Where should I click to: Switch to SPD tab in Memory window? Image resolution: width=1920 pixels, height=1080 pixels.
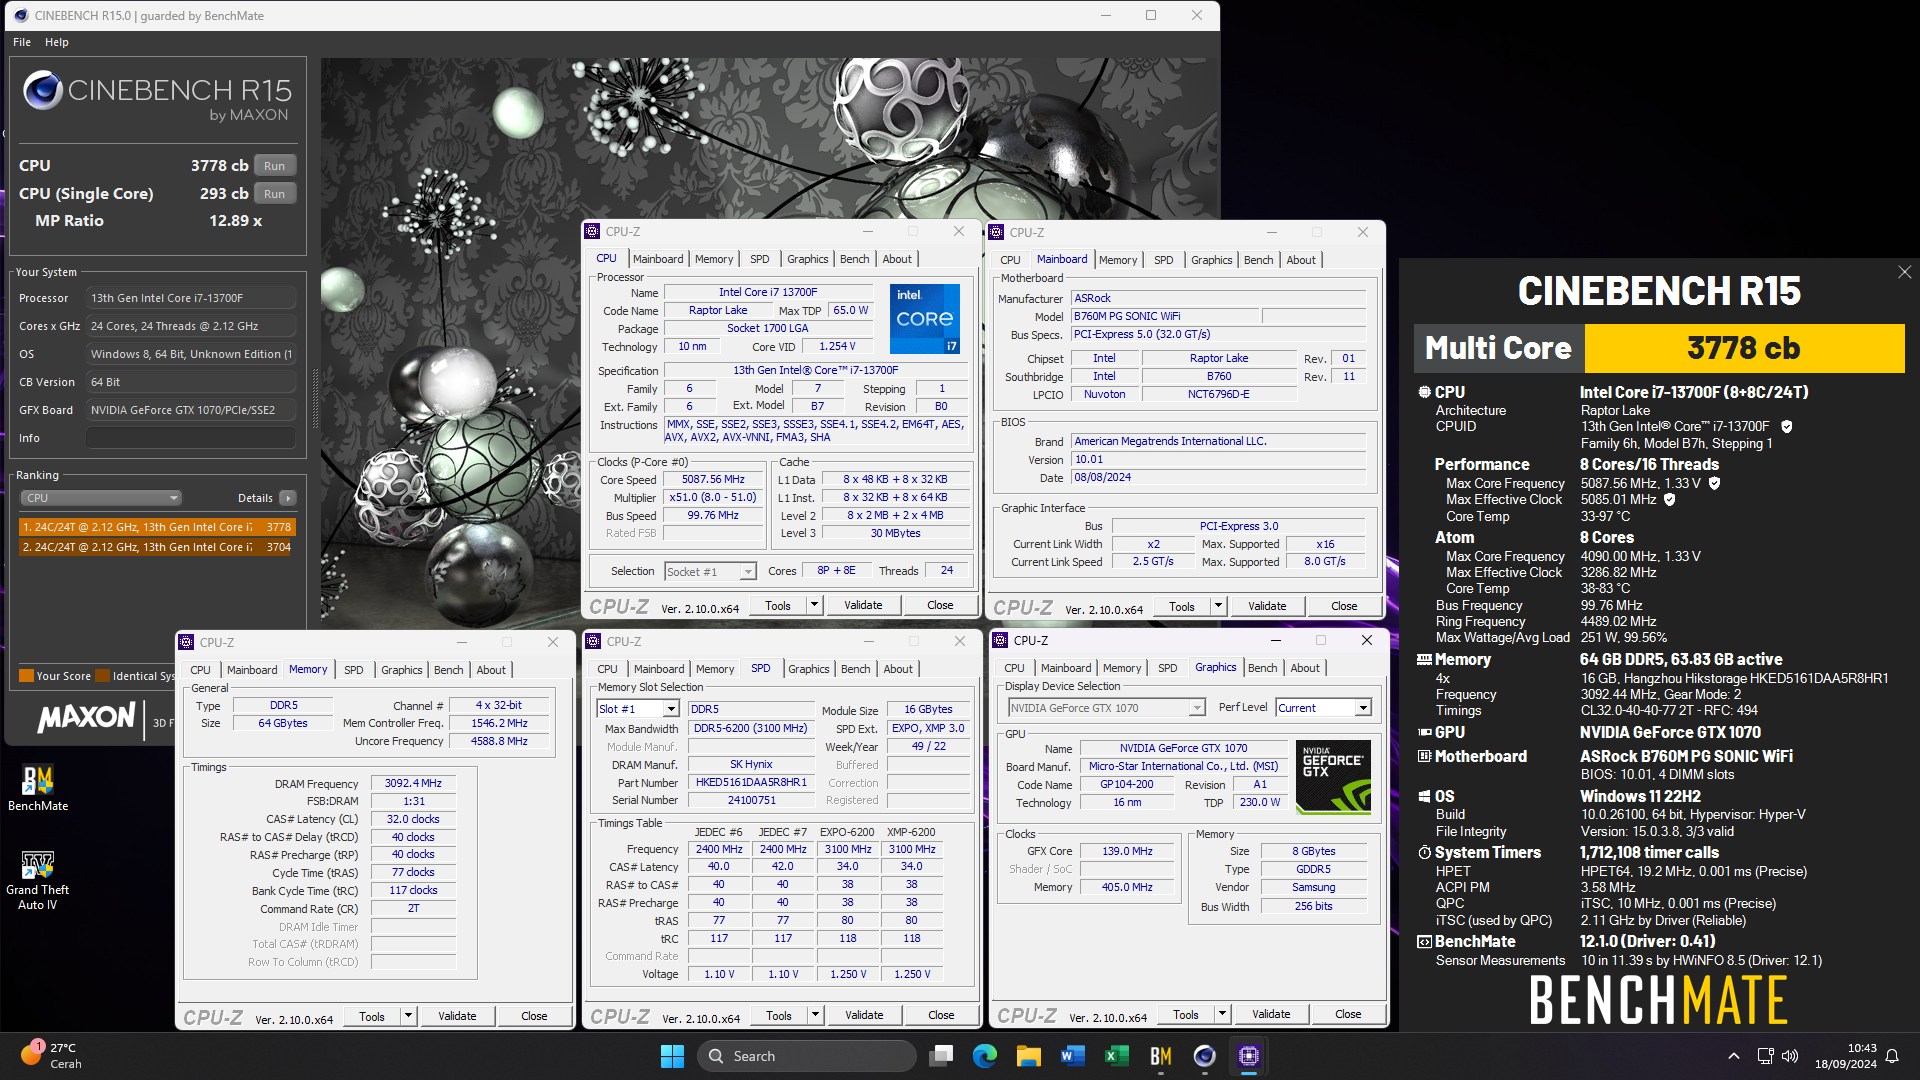coord(354,670)
